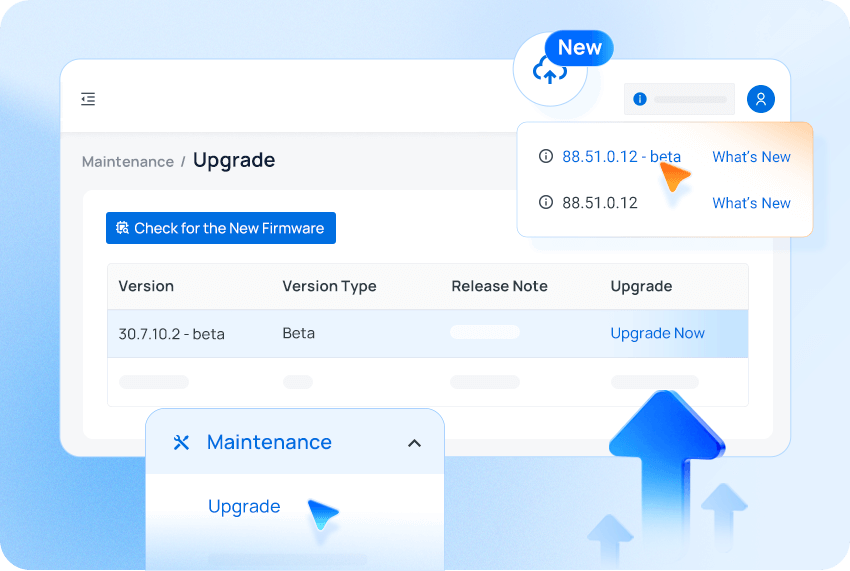
Task: Select the 30.7.10.2 - beta table row
Action: click(x=171, y=334)
